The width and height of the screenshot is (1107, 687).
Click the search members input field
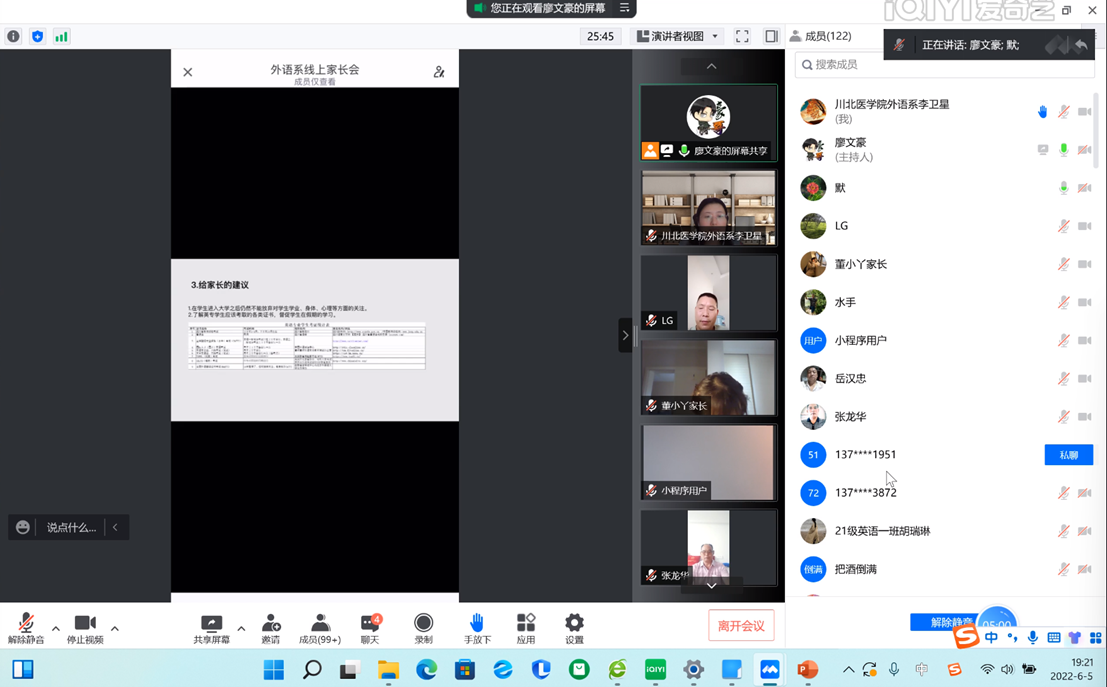pyautogui.click(x=945, y=65)
